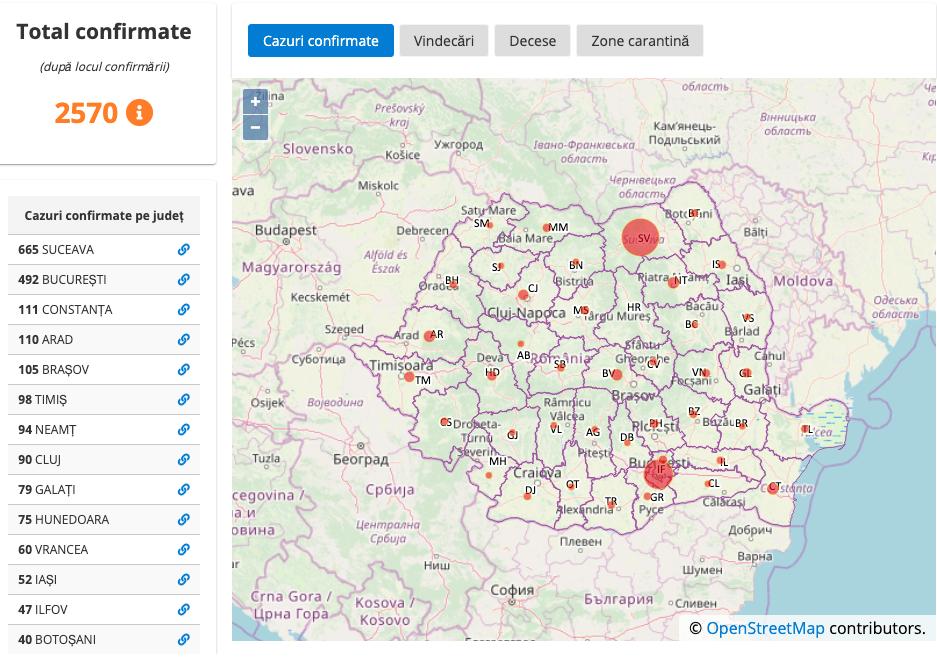The height and width of the screenshot is (657, 937).
Task: Select the Hunedoara row in county list
Action: point(104,520)
